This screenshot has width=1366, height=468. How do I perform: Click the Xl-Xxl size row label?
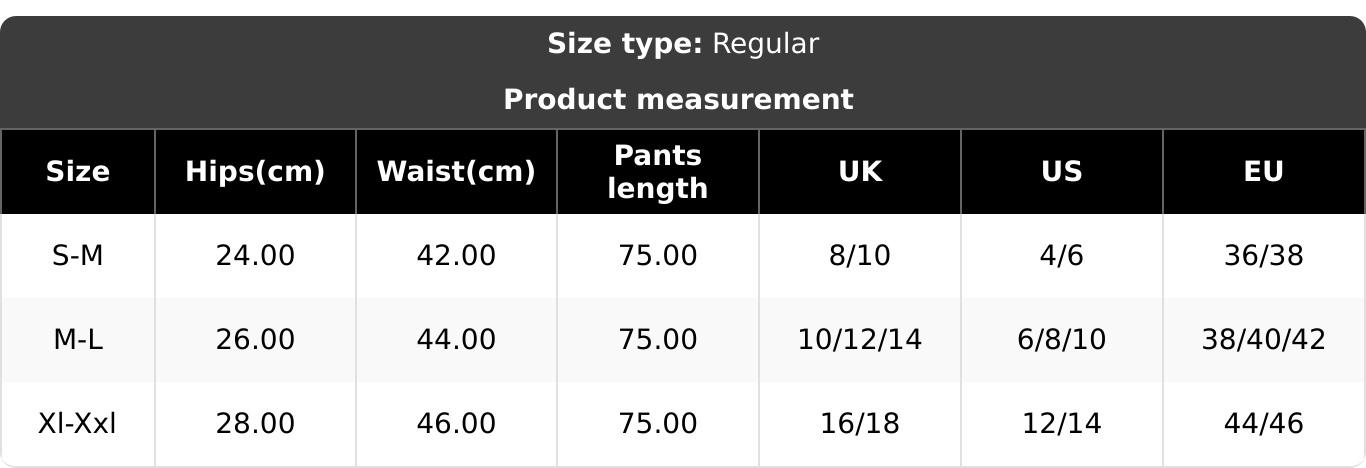pyautogui.click(x=77, y=424)
